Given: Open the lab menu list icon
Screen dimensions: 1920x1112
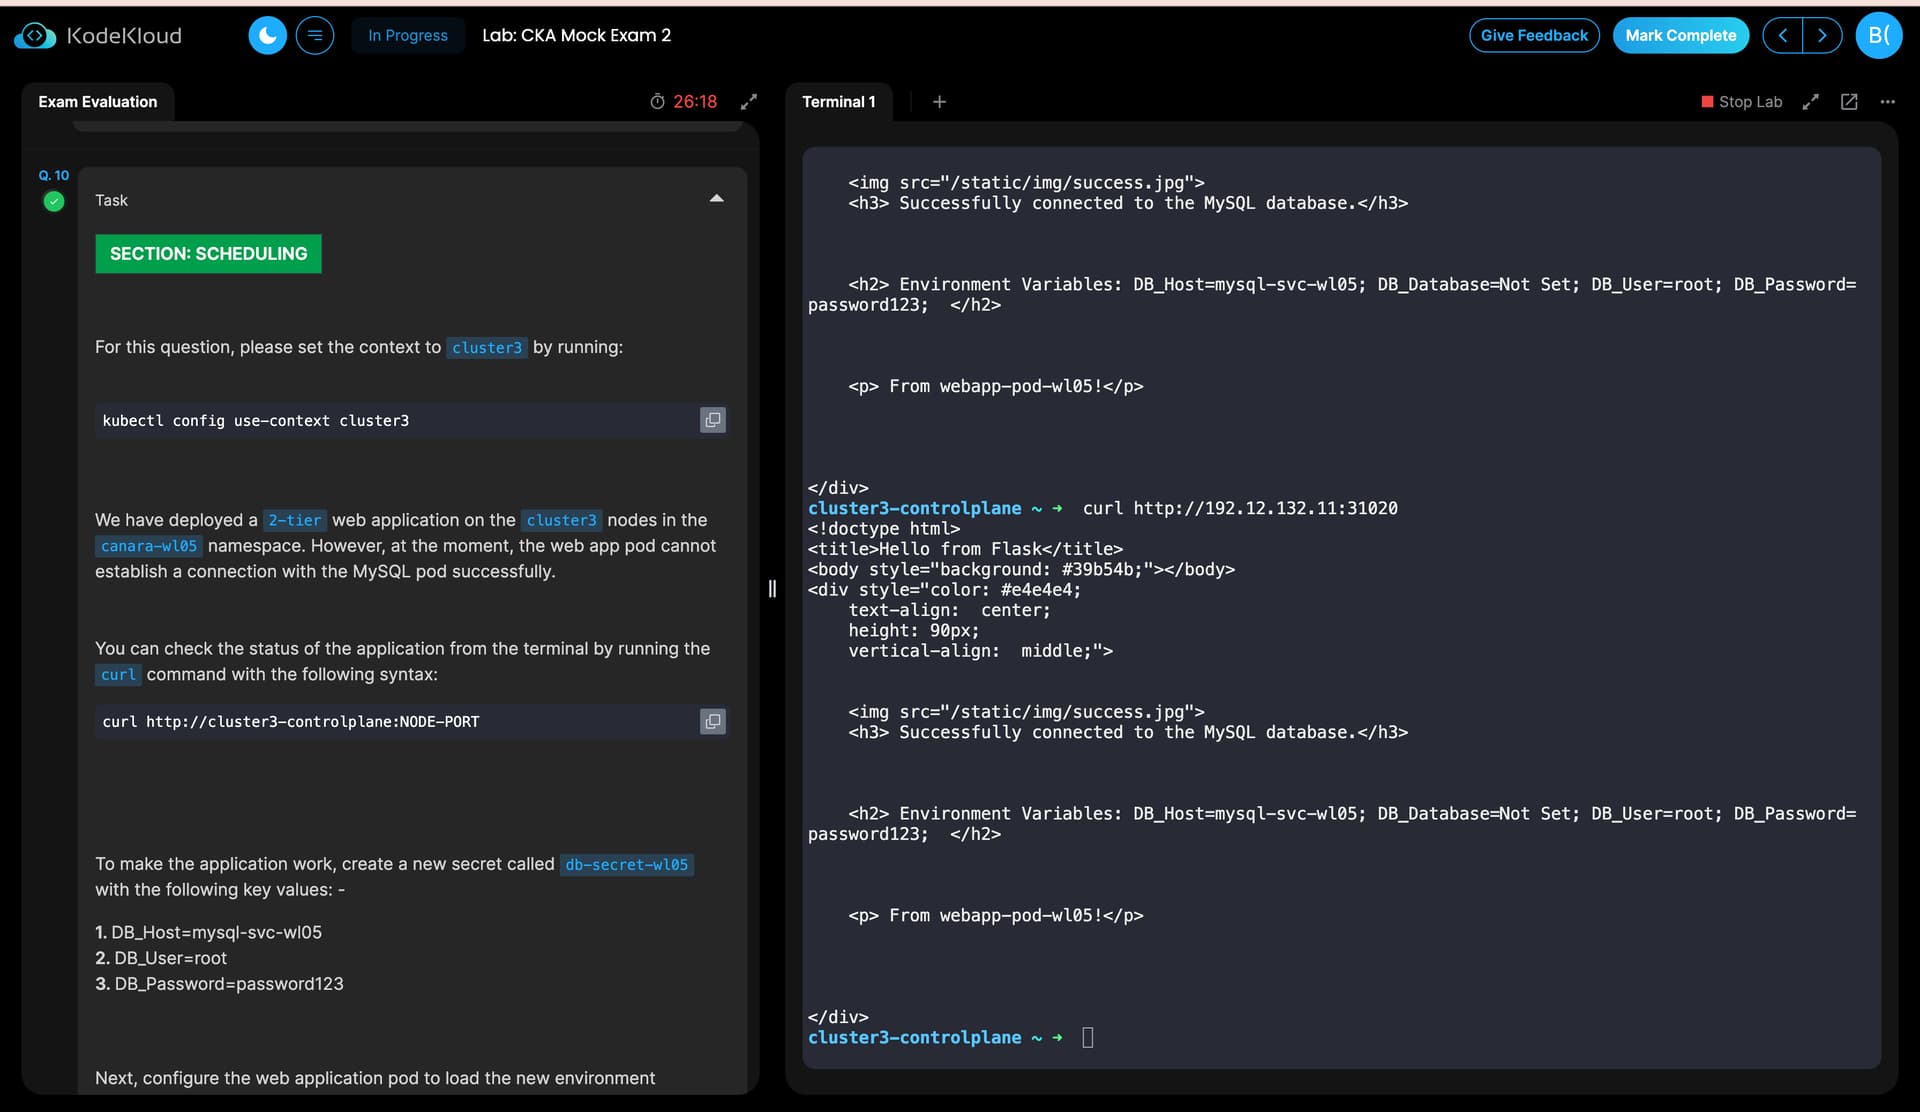Looking at the screenshot, I should [314, 36].
